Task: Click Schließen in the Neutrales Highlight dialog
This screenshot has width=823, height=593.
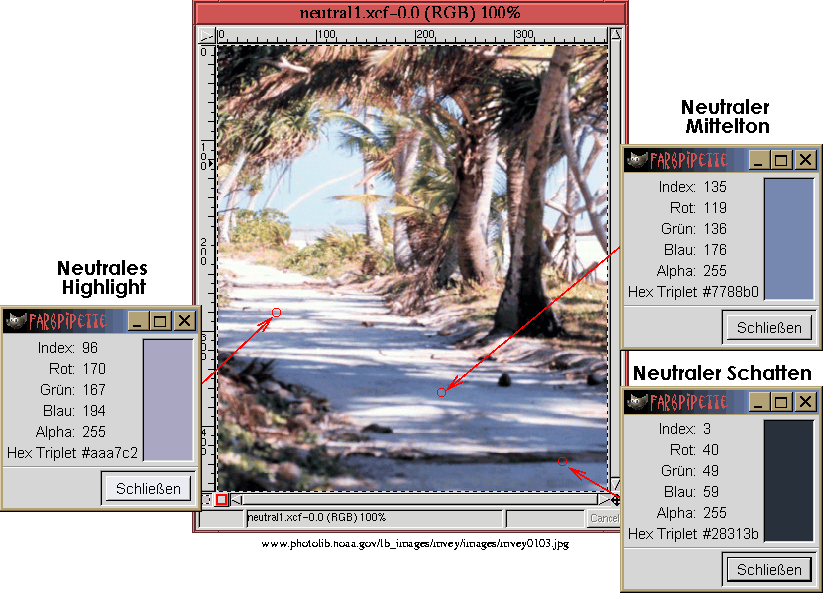Action: click(x=148, y=488)
